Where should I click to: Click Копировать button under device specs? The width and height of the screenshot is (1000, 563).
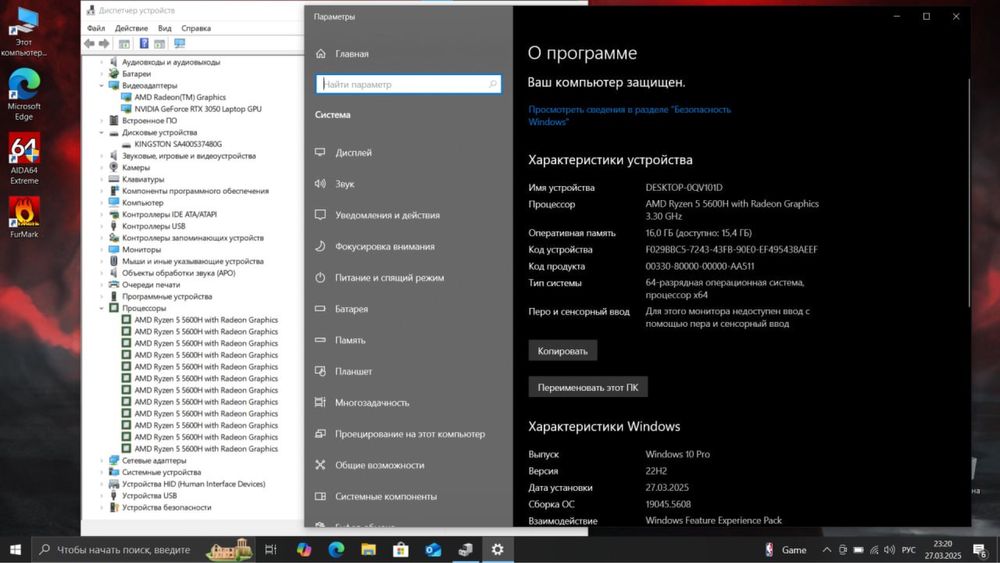click(x=562, y=351)
